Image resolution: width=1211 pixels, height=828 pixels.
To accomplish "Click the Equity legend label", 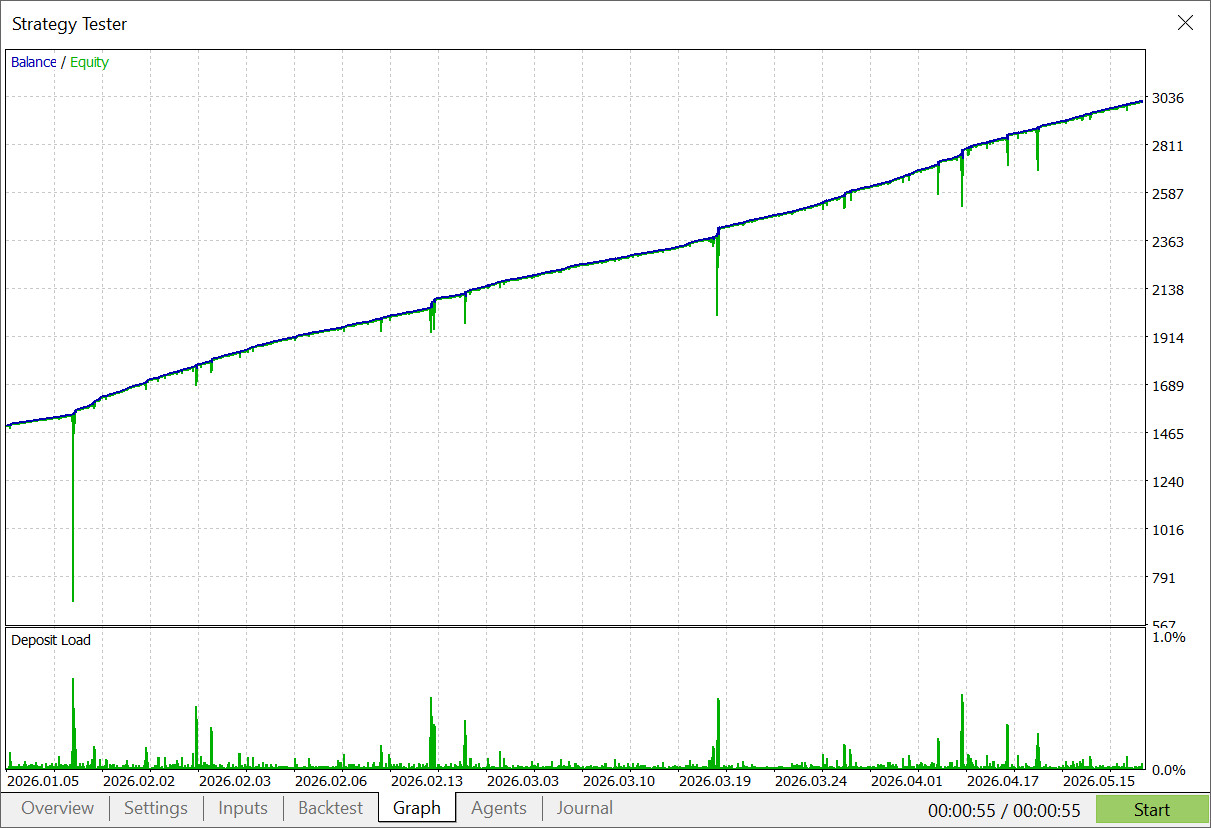I will click(x=89, y=62).
